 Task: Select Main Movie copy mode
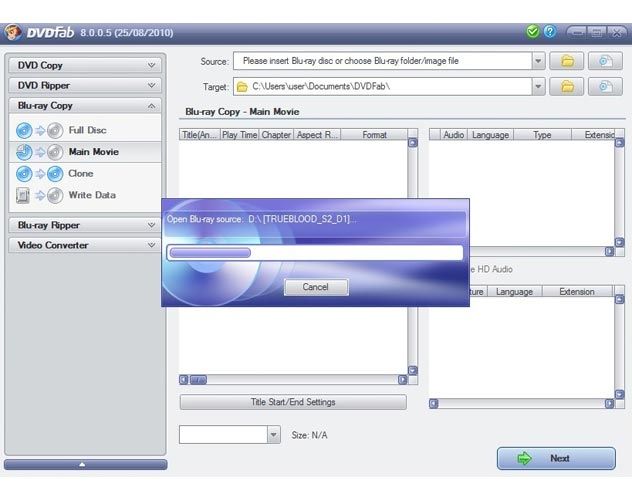[x=85, y=152]
